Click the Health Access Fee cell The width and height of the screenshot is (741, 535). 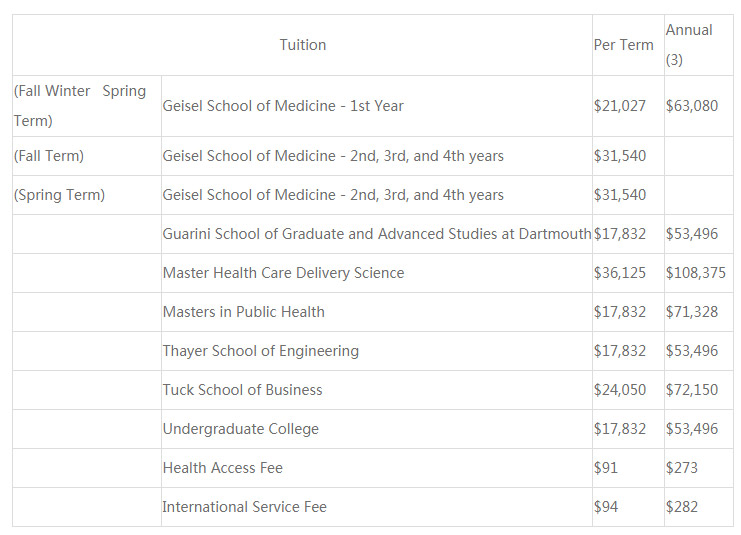point(223,468)
